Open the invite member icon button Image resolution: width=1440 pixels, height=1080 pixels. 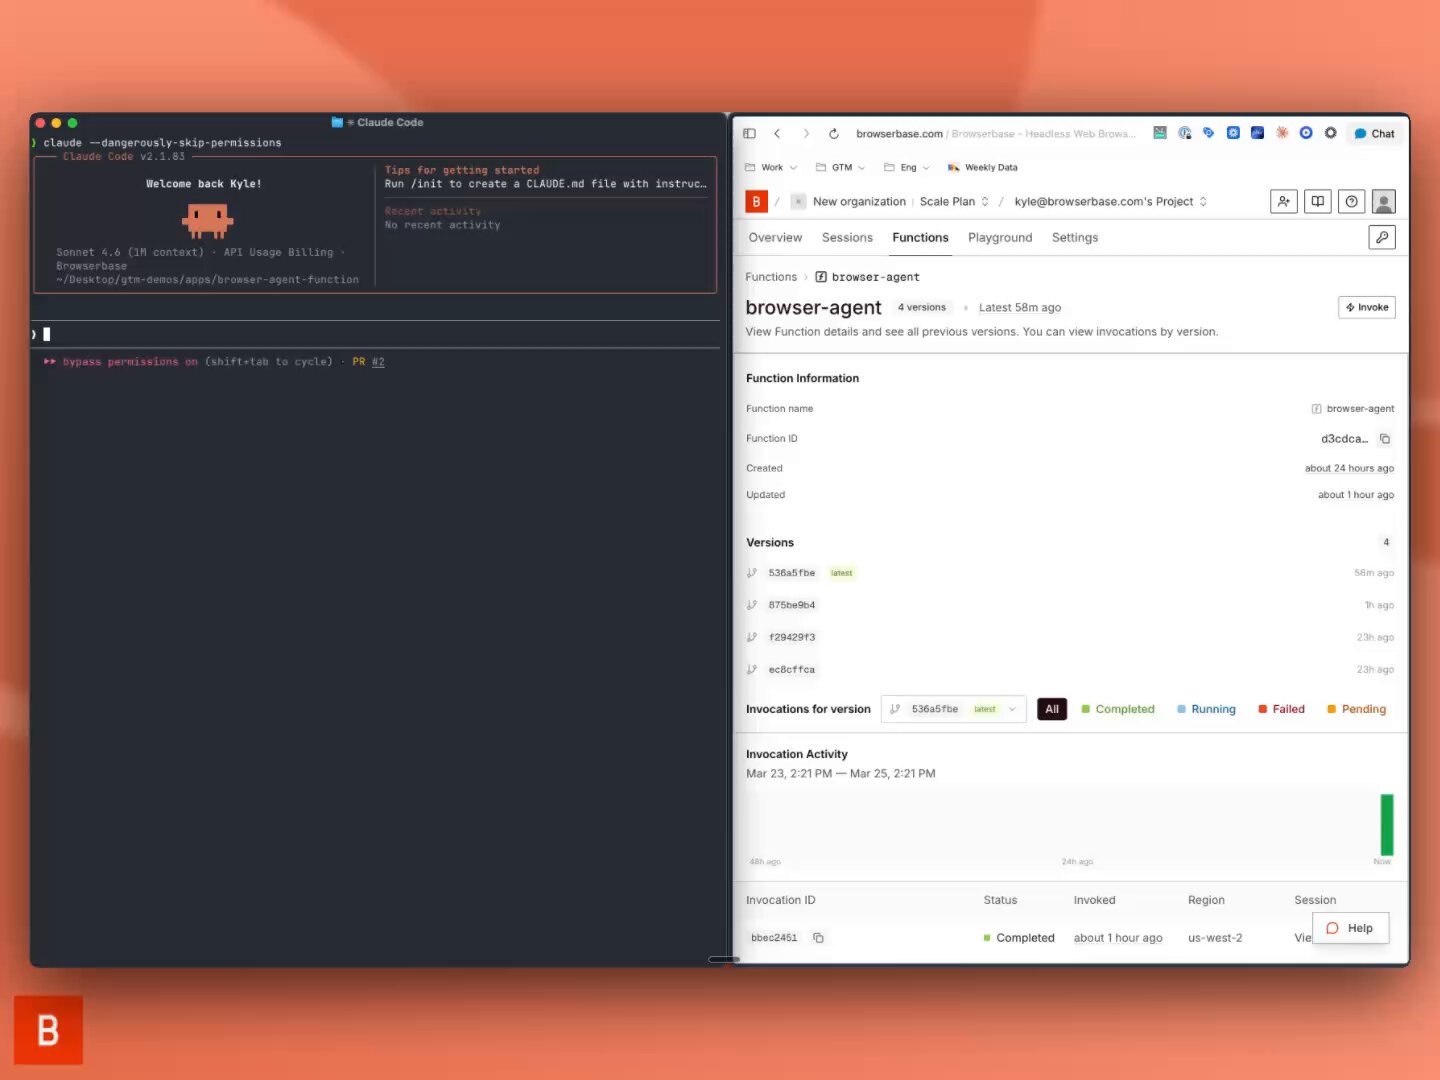(x=1283, y=202)
